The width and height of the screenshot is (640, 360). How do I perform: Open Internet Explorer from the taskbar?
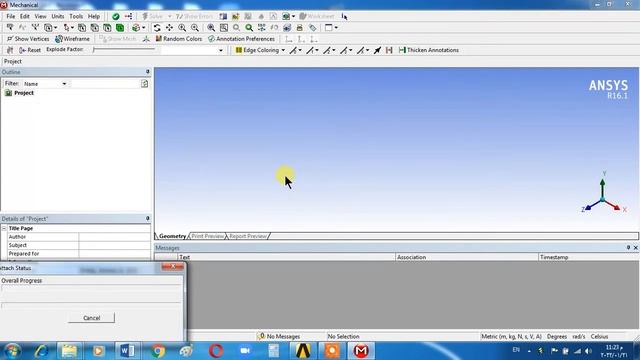(41, 351)
